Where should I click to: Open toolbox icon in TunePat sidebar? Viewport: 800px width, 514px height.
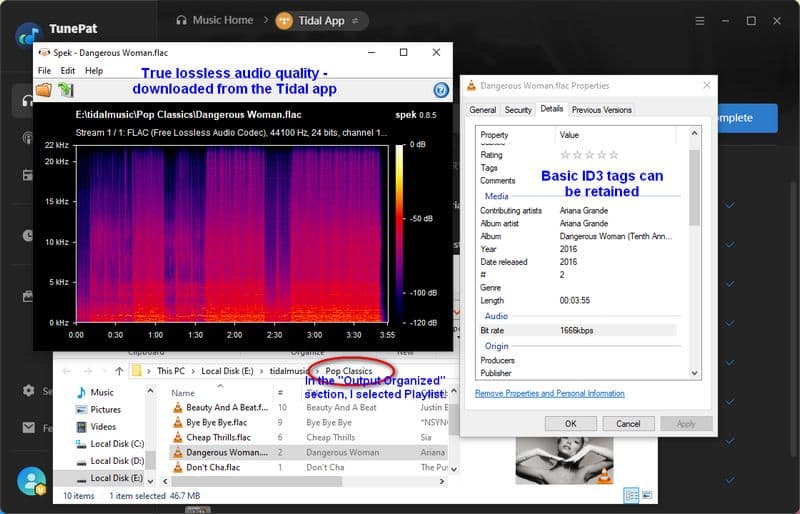28,296
